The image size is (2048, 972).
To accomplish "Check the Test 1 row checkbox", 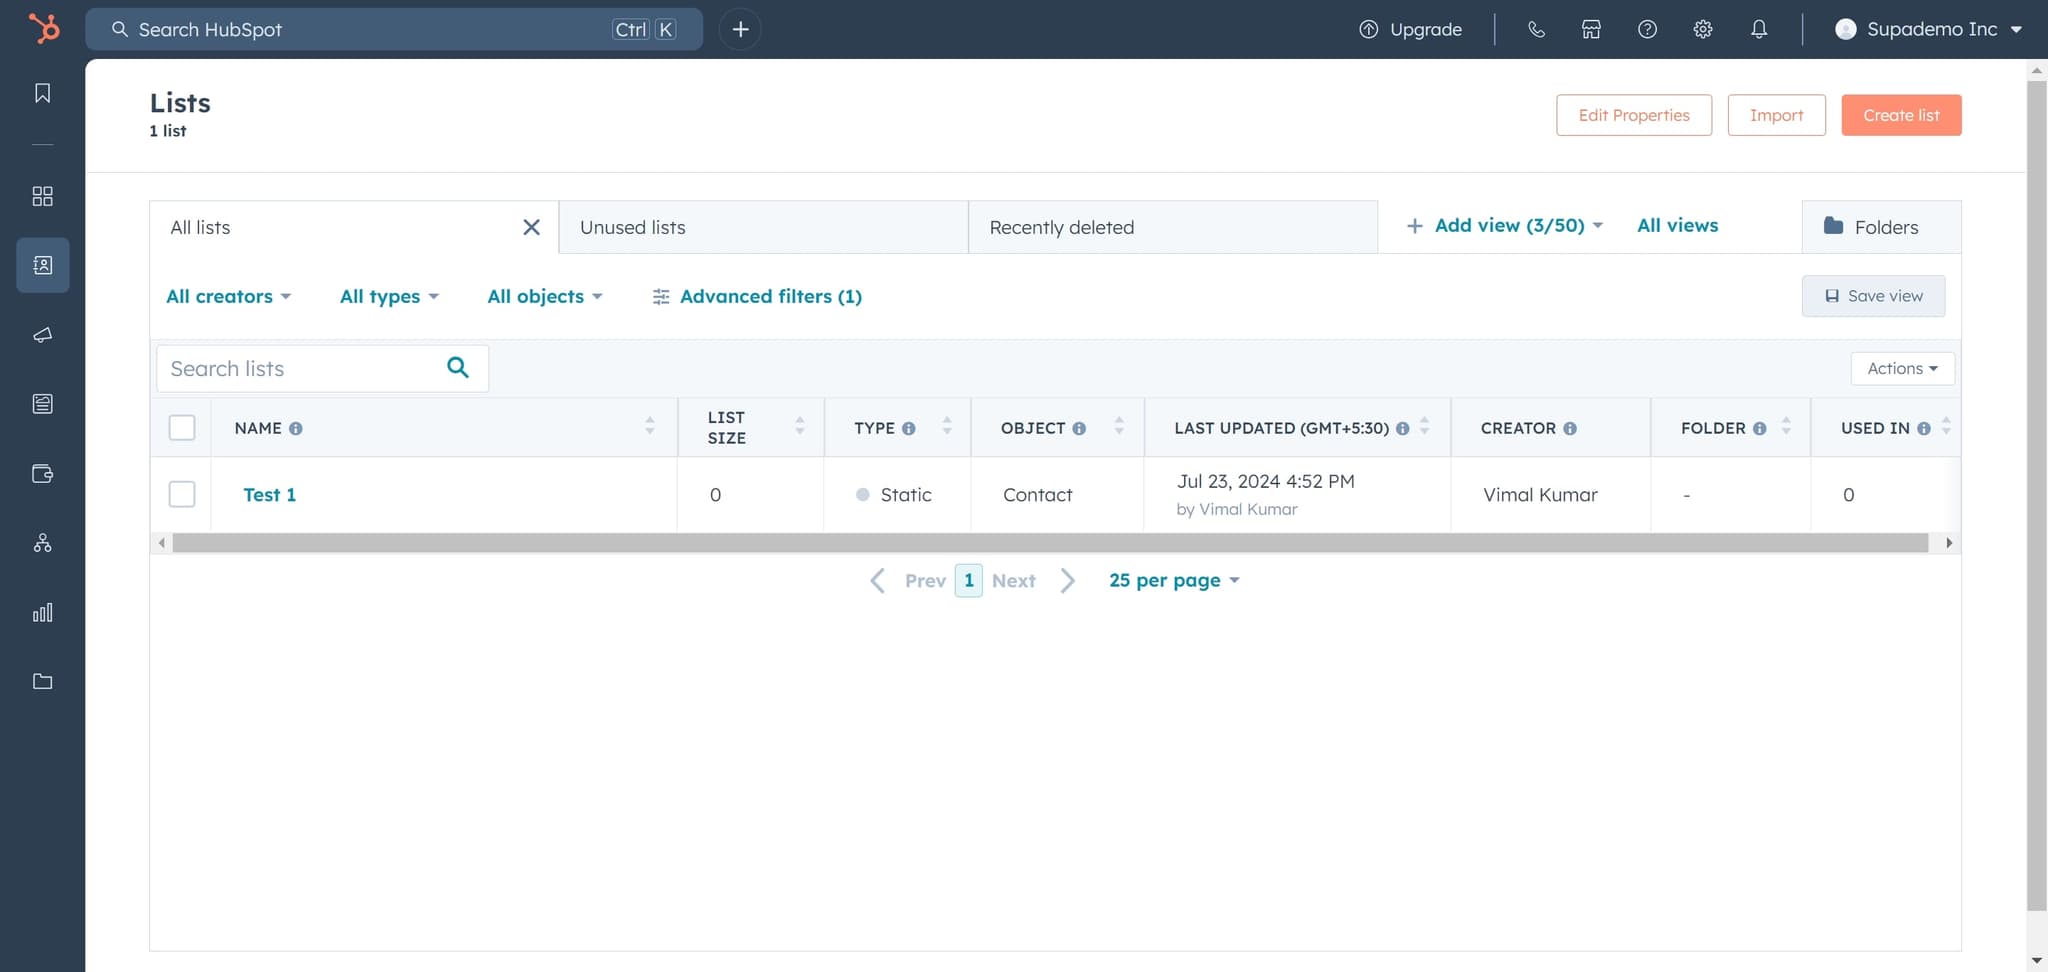I will tap(182, 494).
